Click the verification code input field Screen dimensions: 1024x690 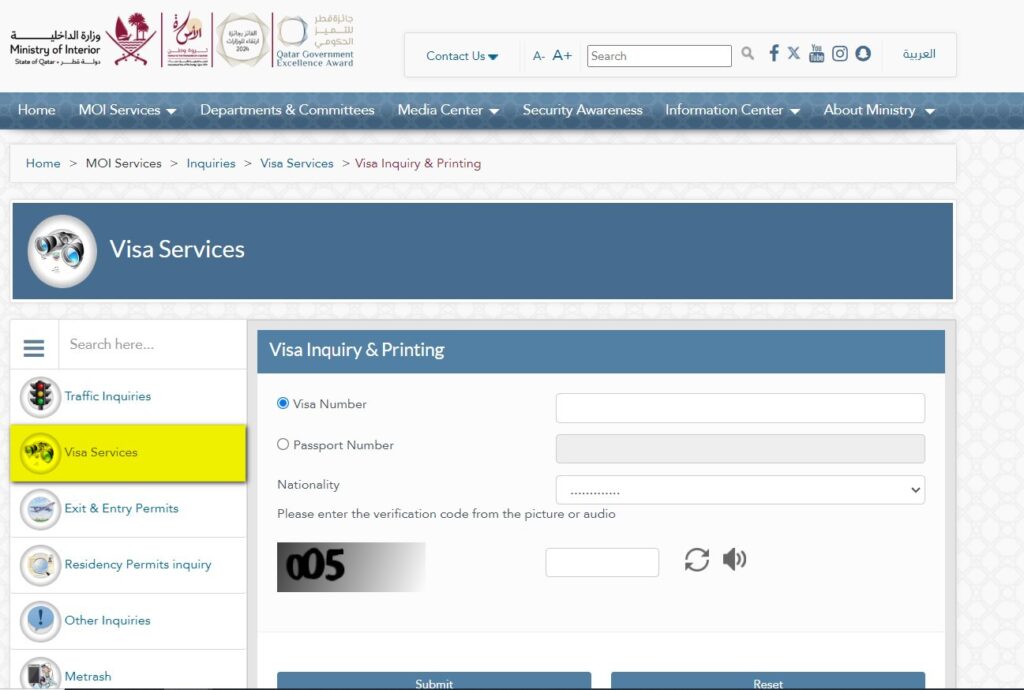(x=601, y=561)
